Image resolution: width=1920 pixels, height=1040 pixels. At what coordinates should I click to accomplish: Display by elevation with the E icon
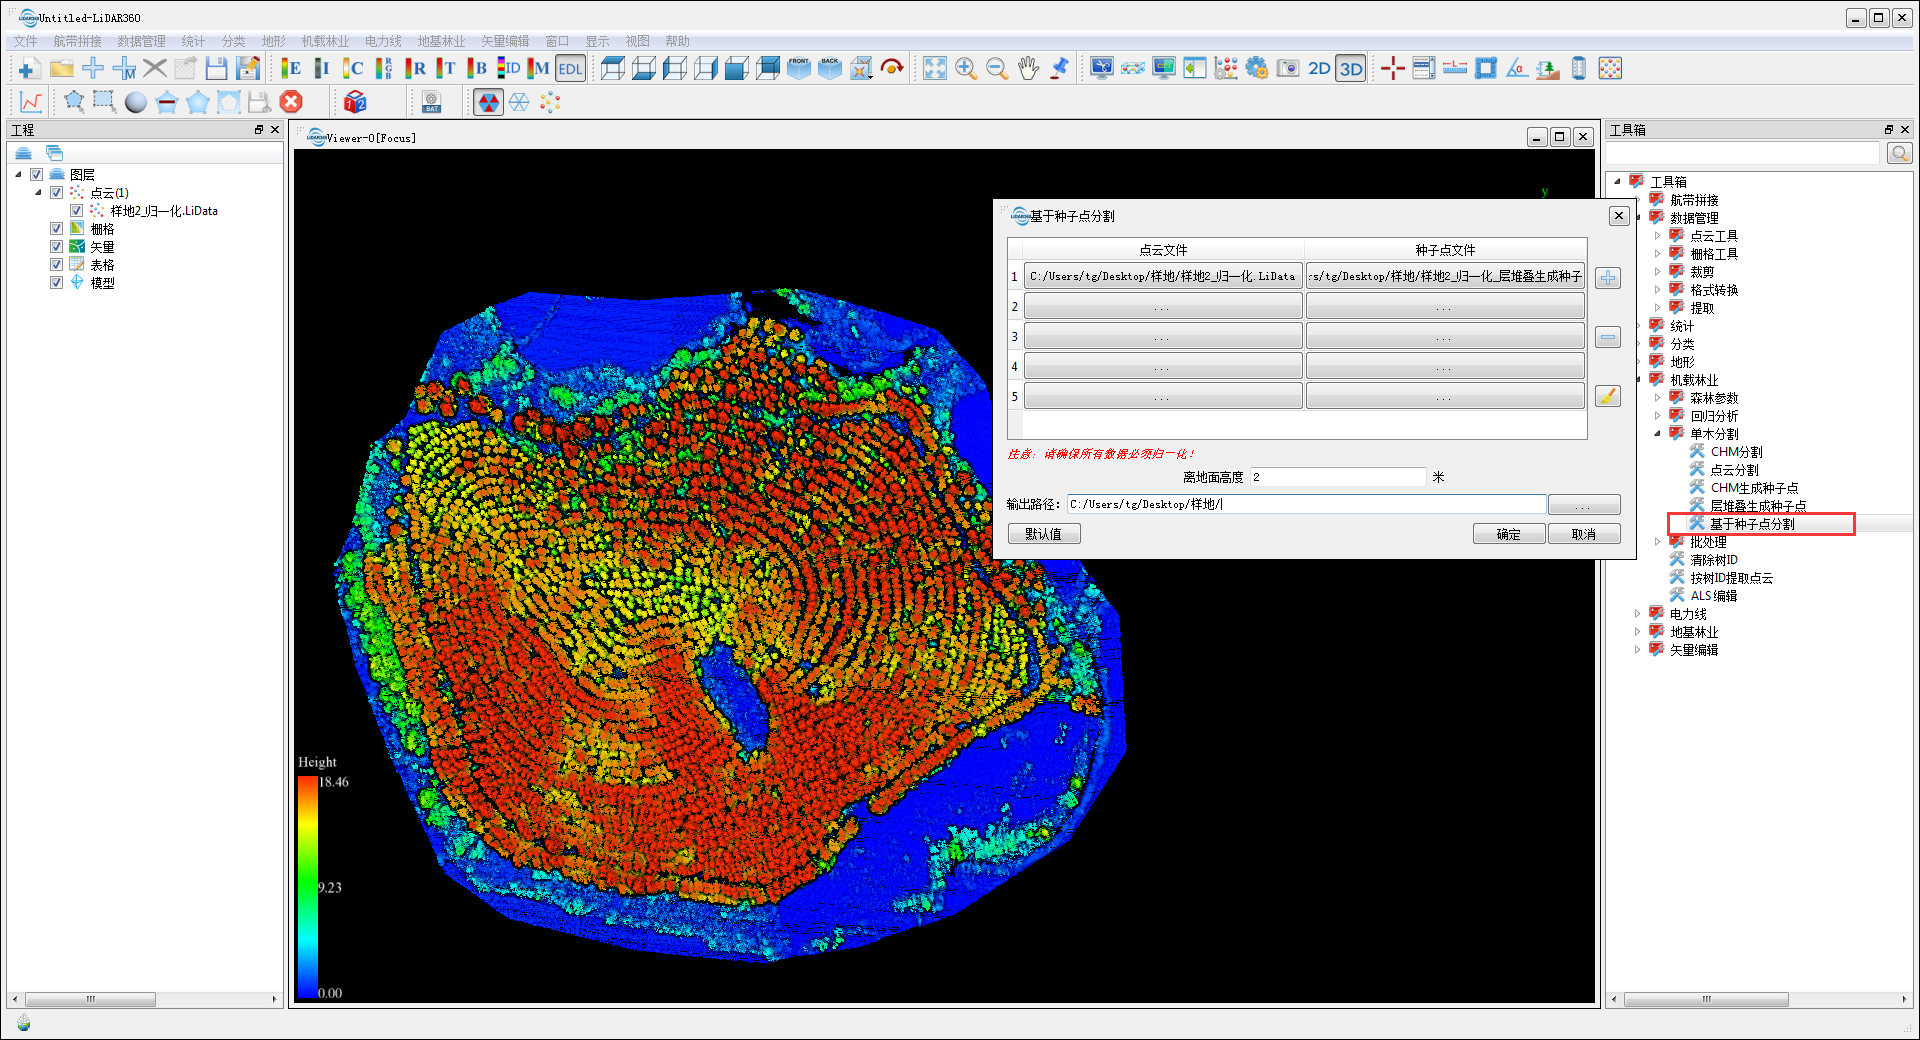[291, 68]
